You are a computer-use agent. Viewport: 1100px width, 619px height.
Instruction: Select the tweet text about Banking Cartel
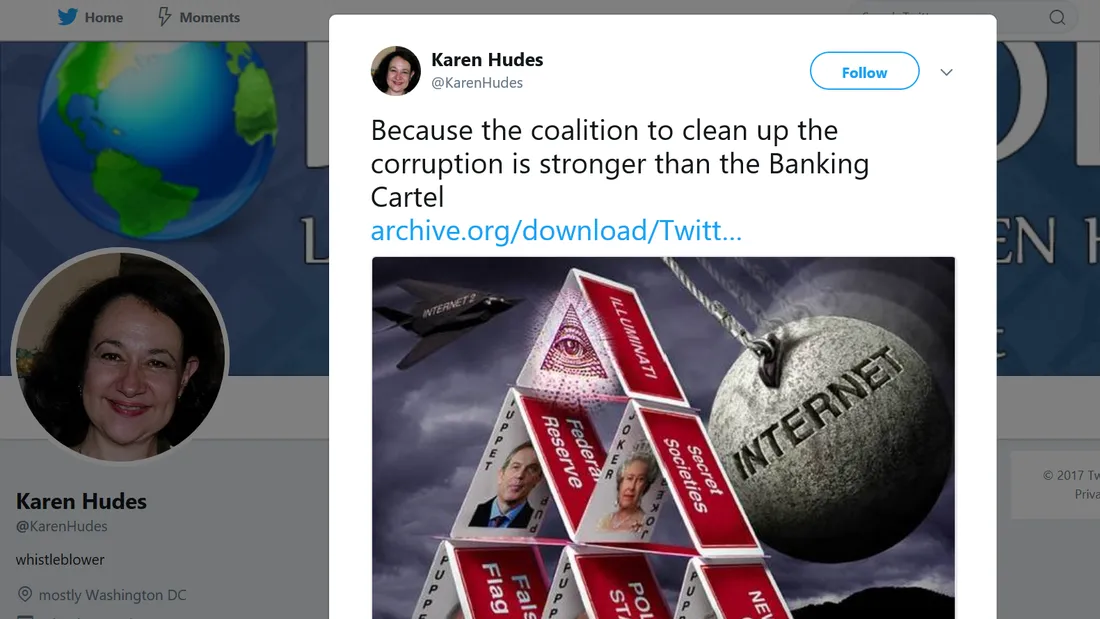click(x=619, y=164)
